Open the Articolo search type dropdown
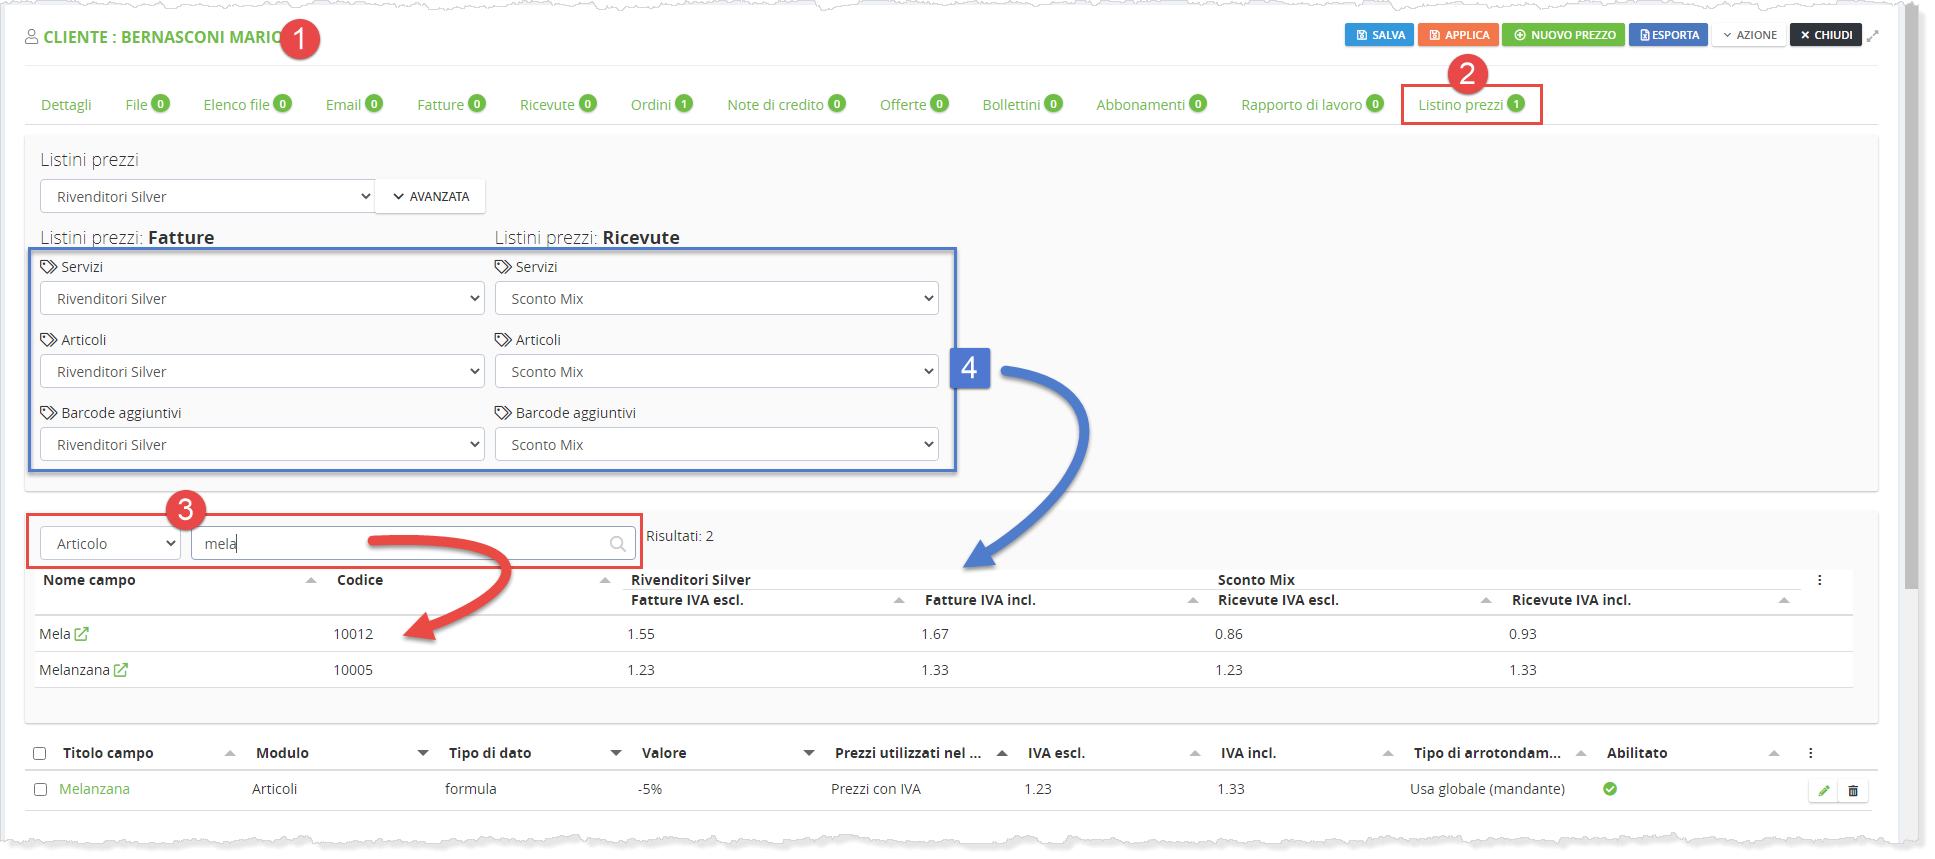Viewport: 1935px width, 859px height. (x=110, y=544)
